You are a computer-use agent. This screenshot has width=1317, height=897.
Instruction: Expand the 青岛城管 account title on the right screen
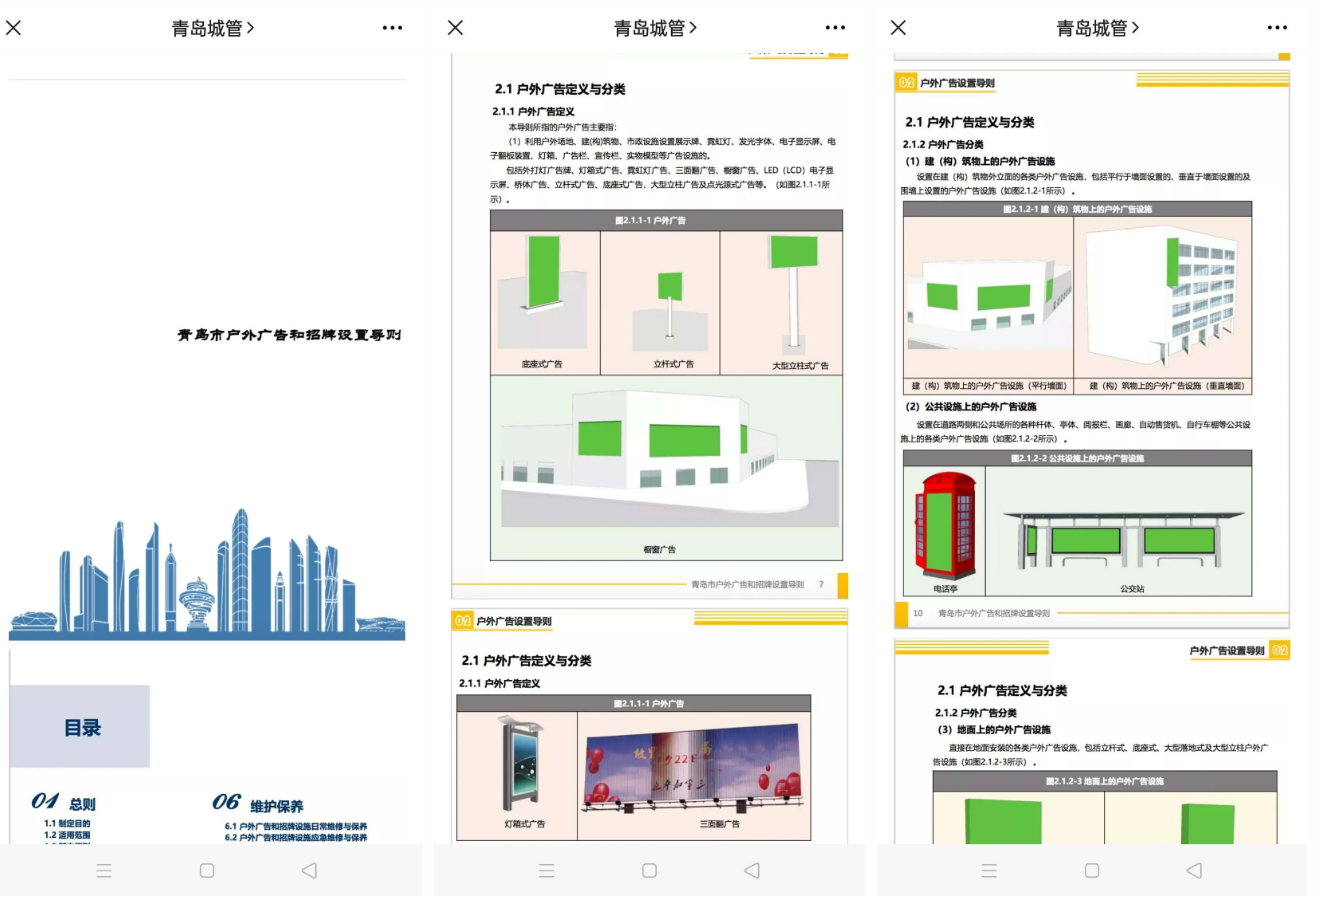(x=1097, y=28)
